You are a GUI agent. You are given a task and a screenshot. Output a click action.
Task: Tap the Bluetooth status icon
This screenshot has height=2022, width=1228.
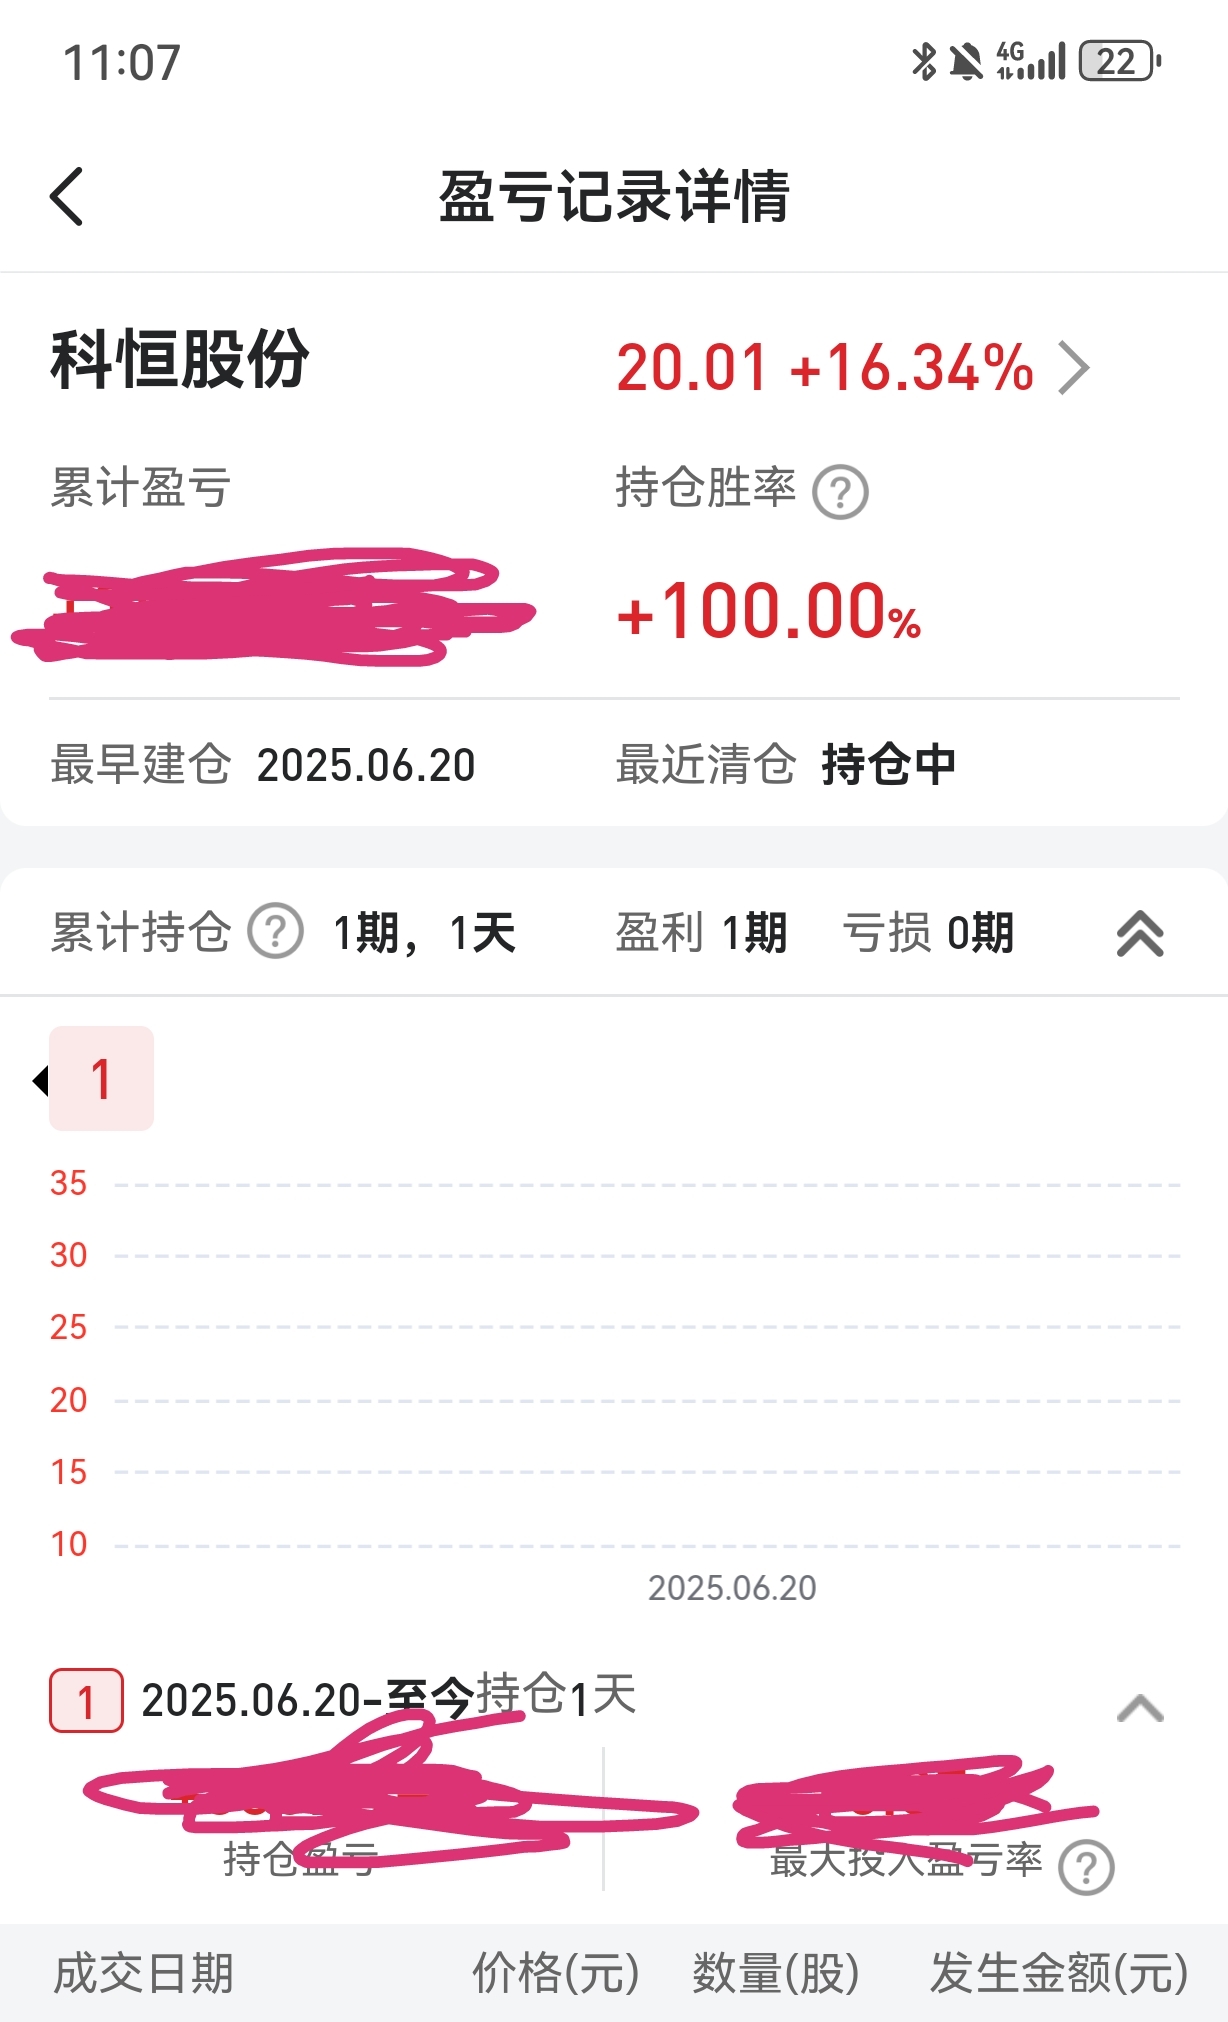point(924,61)
